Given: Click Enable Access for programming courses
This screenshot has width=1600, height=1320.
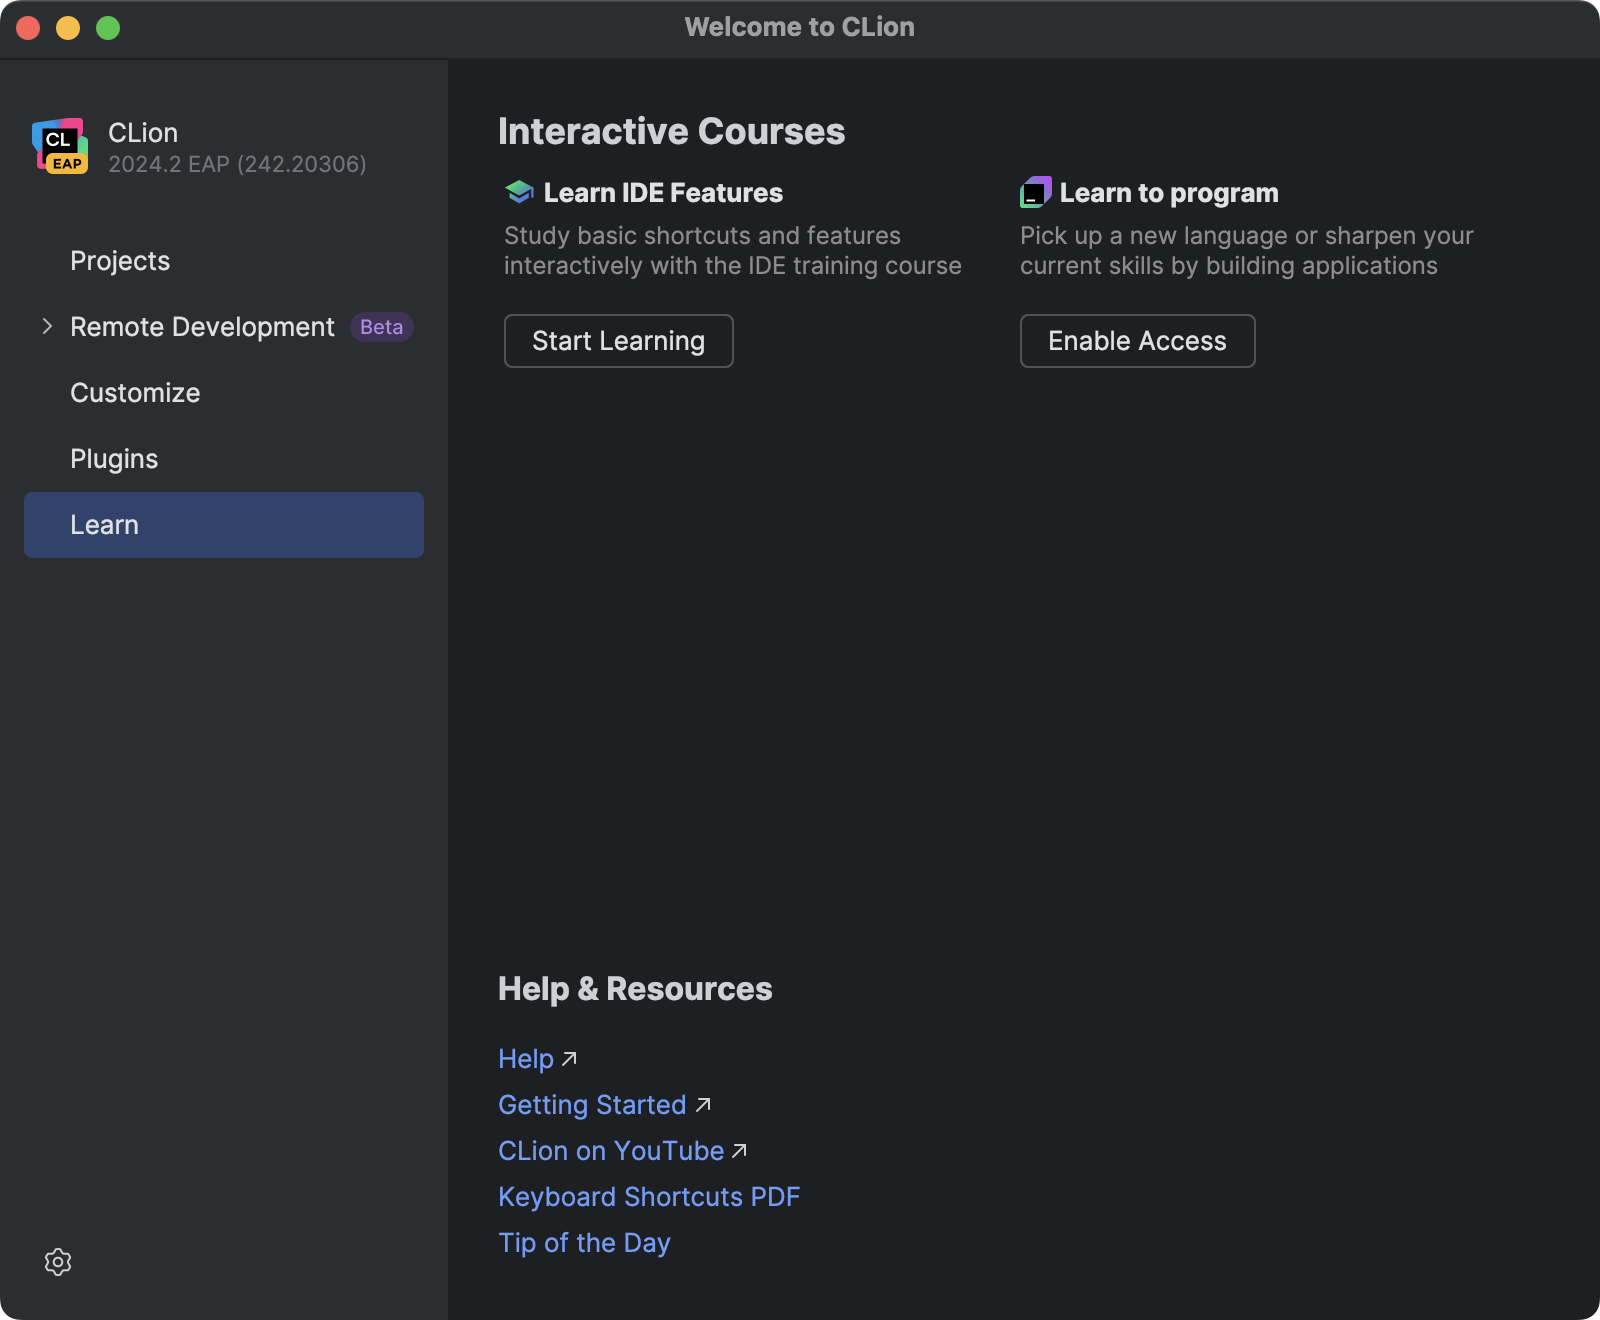Looking at the screenshot, I should (1137, 341).
